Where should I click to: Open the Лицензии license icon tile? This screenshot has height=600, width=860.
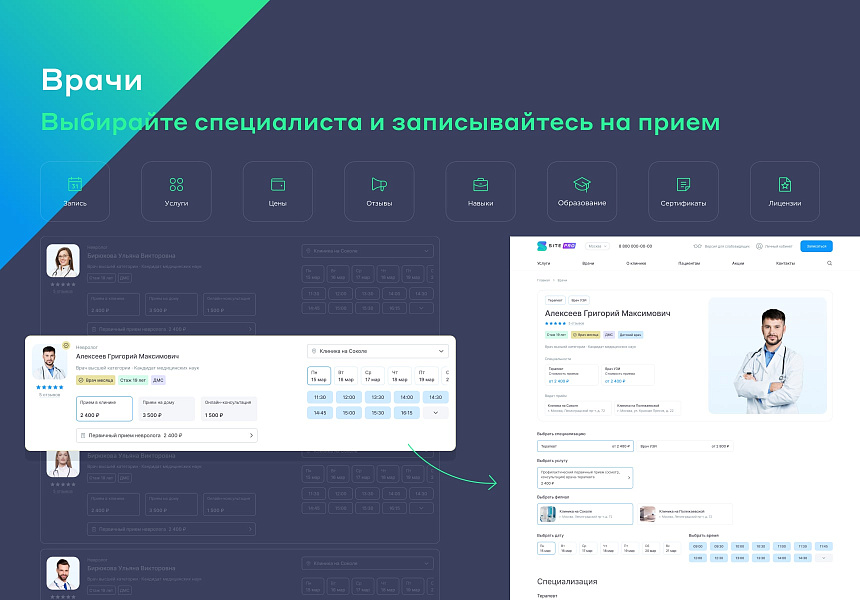pos(785,191)
